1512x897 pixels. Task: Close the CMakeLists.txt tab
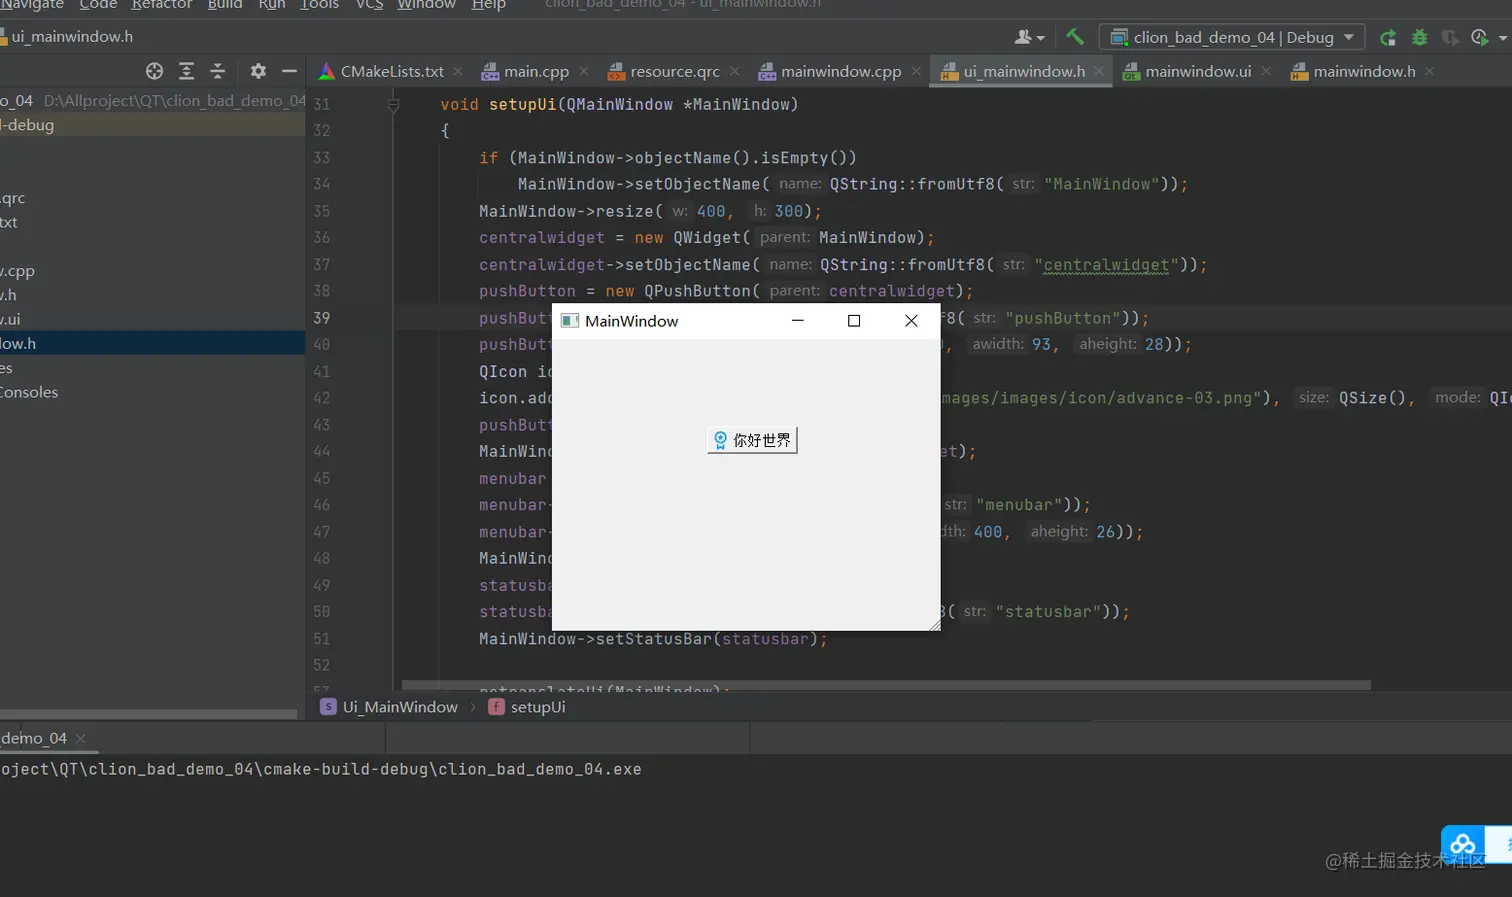tap(458, 71)
